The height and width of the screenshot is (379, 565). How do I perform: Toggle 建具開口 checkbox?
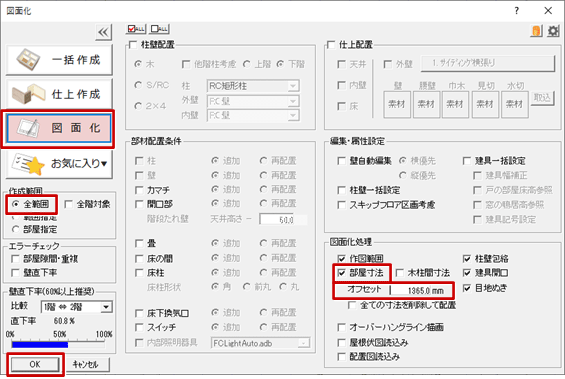467,273
